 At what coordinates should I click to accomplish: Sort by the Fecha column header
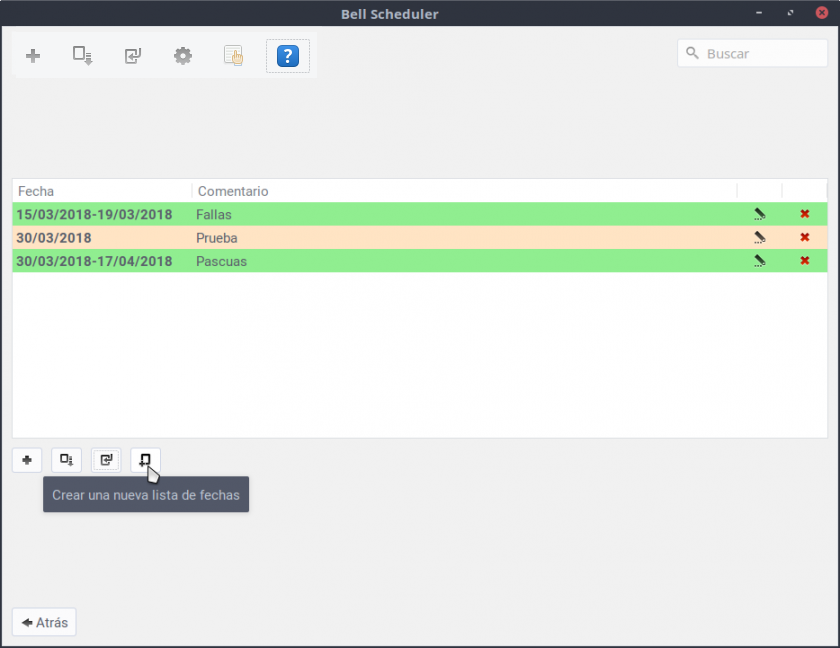coord(100,191)
